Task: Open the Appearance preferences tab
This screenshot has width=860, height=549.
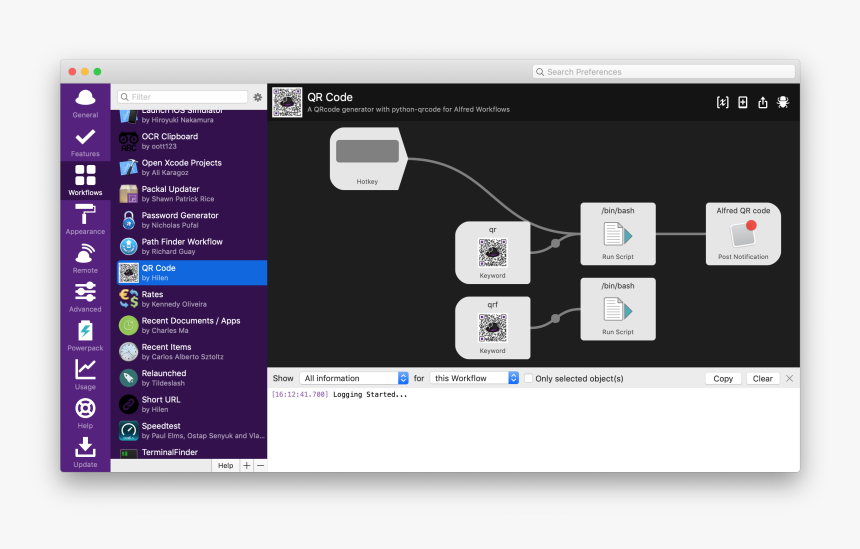Action: [x=85, y=219]
